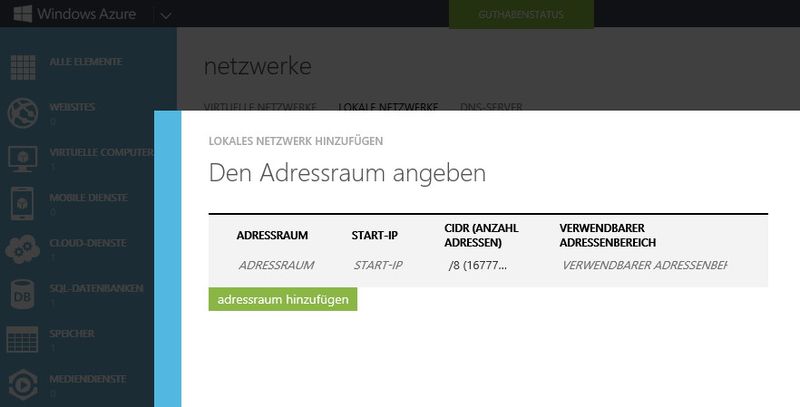Image resolution: width=800 pixels, height=407 pixels.
Task: Open the Guthabenstatus button
Action: [521, 14]
